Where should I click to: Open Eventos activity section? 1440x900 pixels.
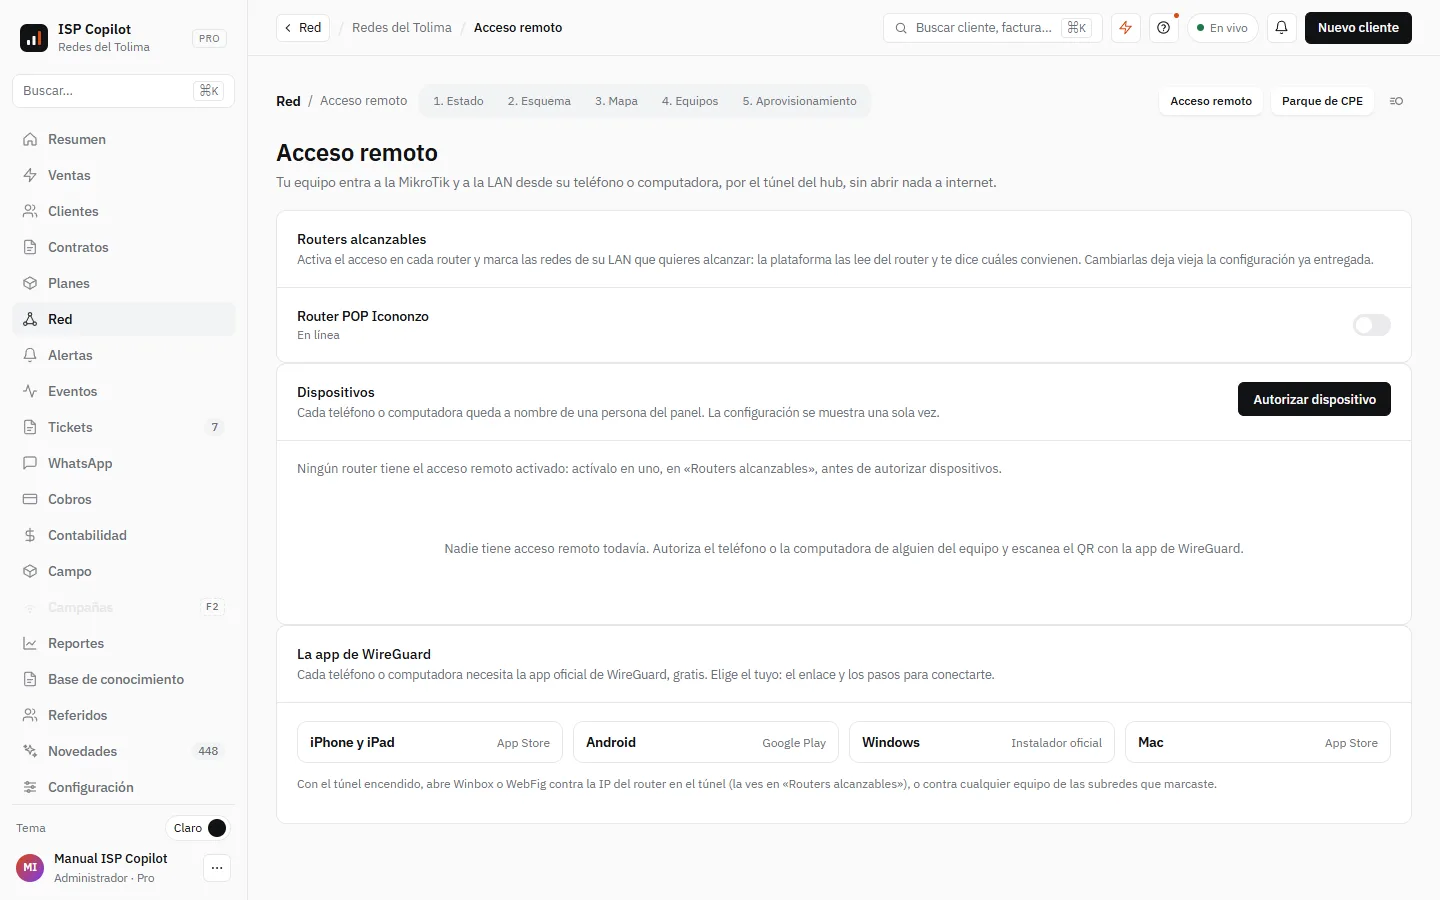[x=124, y=391]
